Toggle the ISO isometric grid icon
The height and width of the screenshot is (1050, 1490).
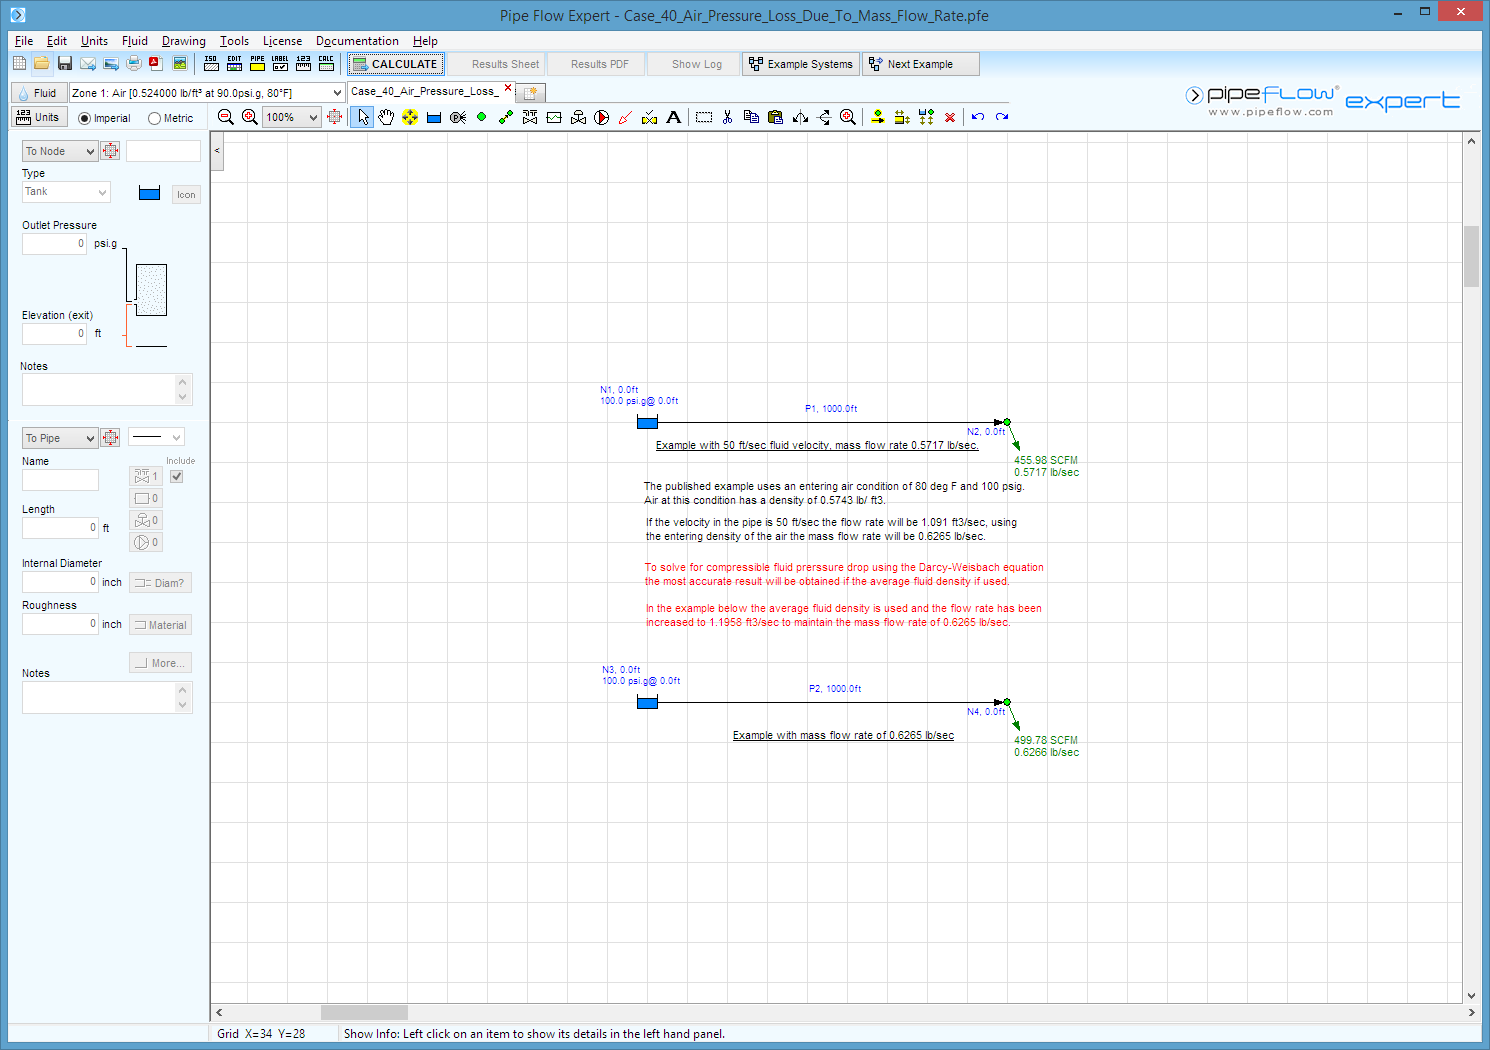tap(211, 64)
